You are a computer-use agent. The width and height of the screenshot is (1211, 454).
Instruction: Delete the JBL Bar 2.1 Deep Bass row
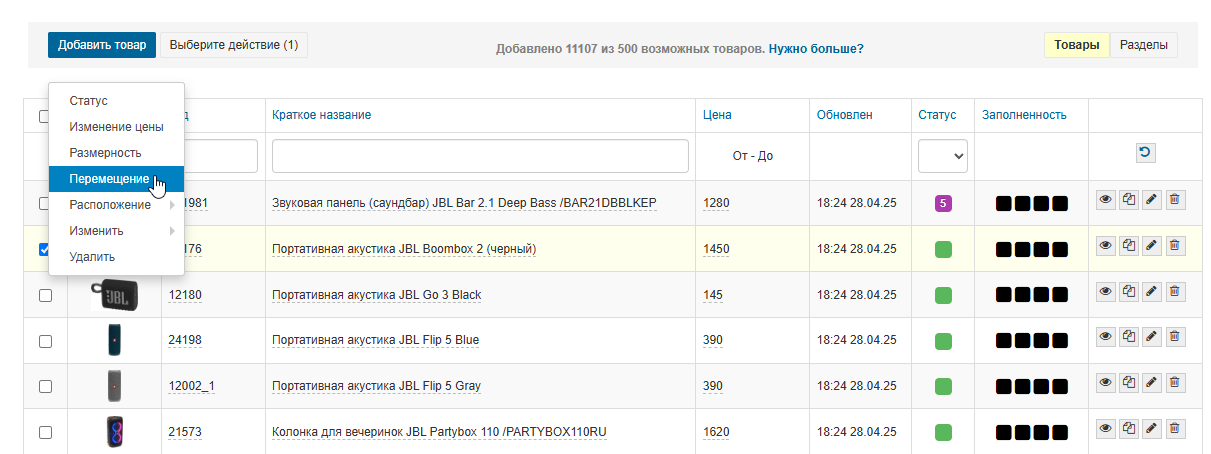pyautogui.click(x=1175, y=200)
